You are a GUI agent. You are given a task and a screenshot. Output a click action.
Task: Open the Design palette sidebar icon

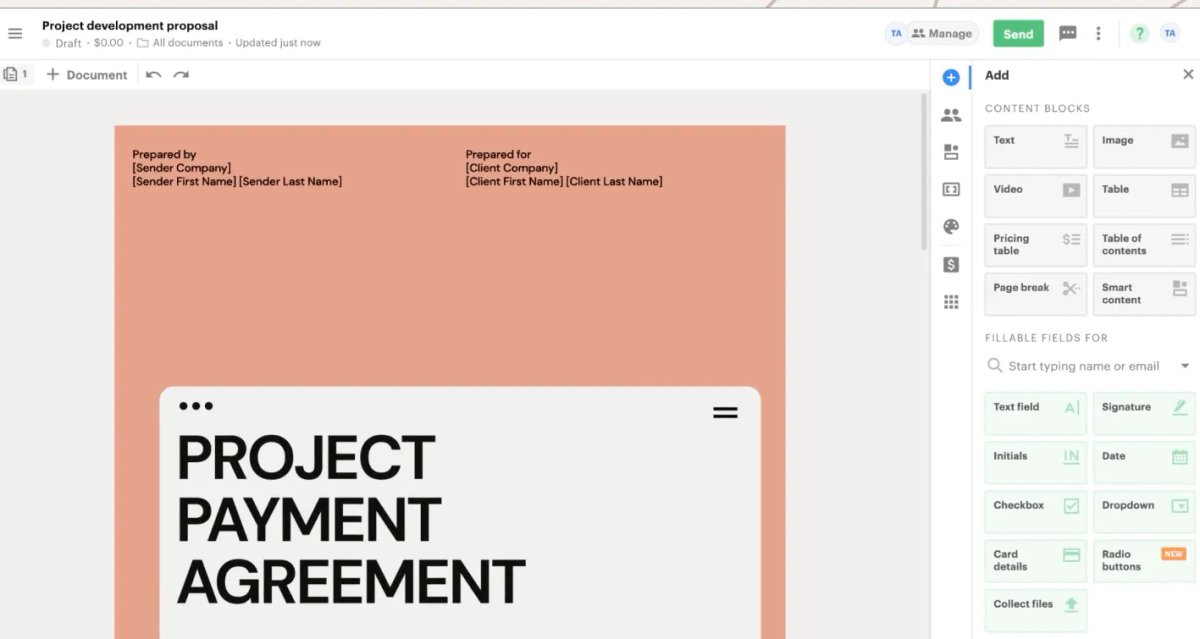coord(951,226)
